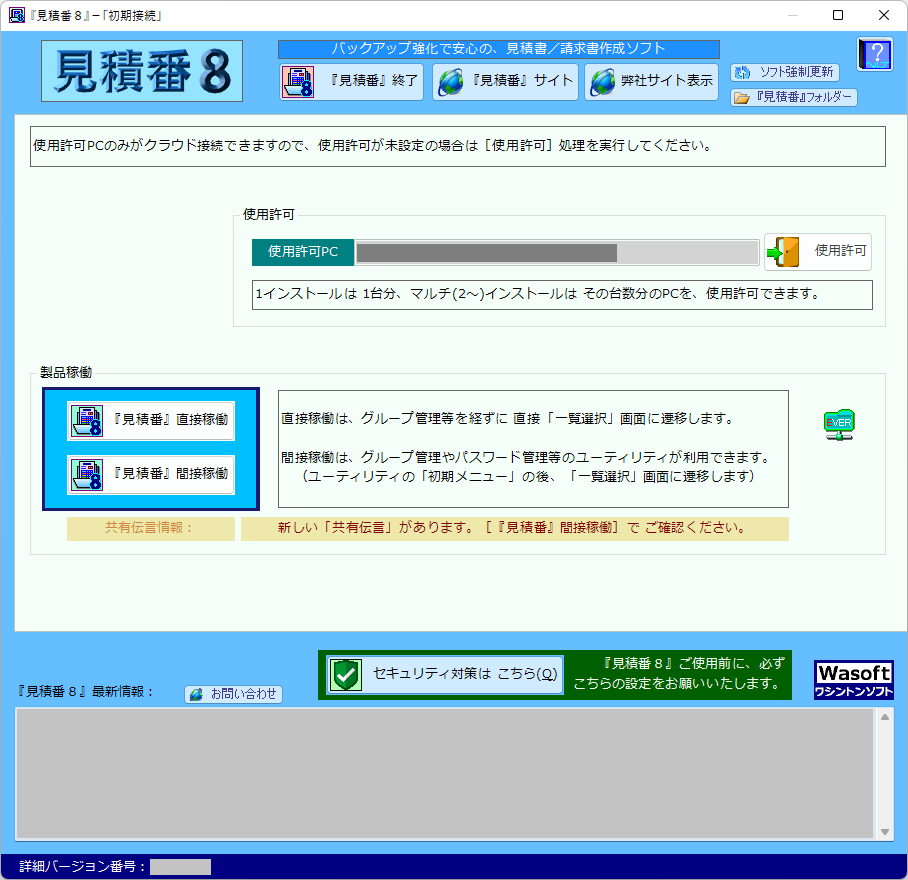This screenshot has width=908, height=880.
Task: Minimize the 見積番８ window
Action: coord(793,15)
